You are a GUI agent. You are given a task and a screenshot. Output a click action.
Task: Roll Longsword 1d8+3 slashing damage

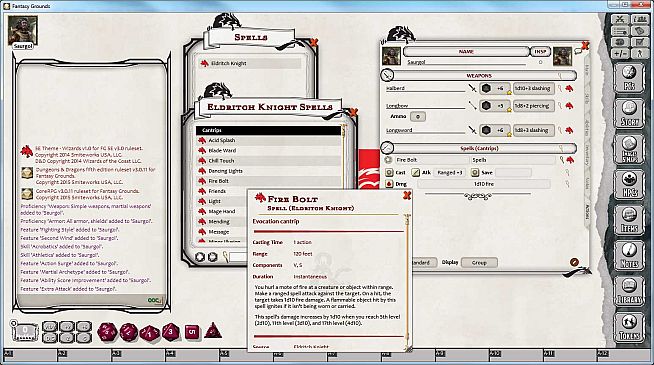533,130
